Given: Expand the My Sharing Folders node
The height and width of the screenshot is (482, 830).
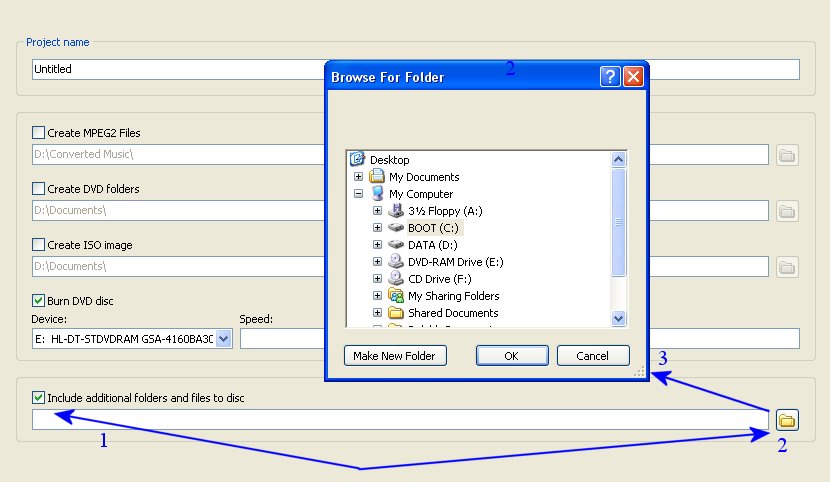Looking at the screenshot, I should [x=377, y=295].
